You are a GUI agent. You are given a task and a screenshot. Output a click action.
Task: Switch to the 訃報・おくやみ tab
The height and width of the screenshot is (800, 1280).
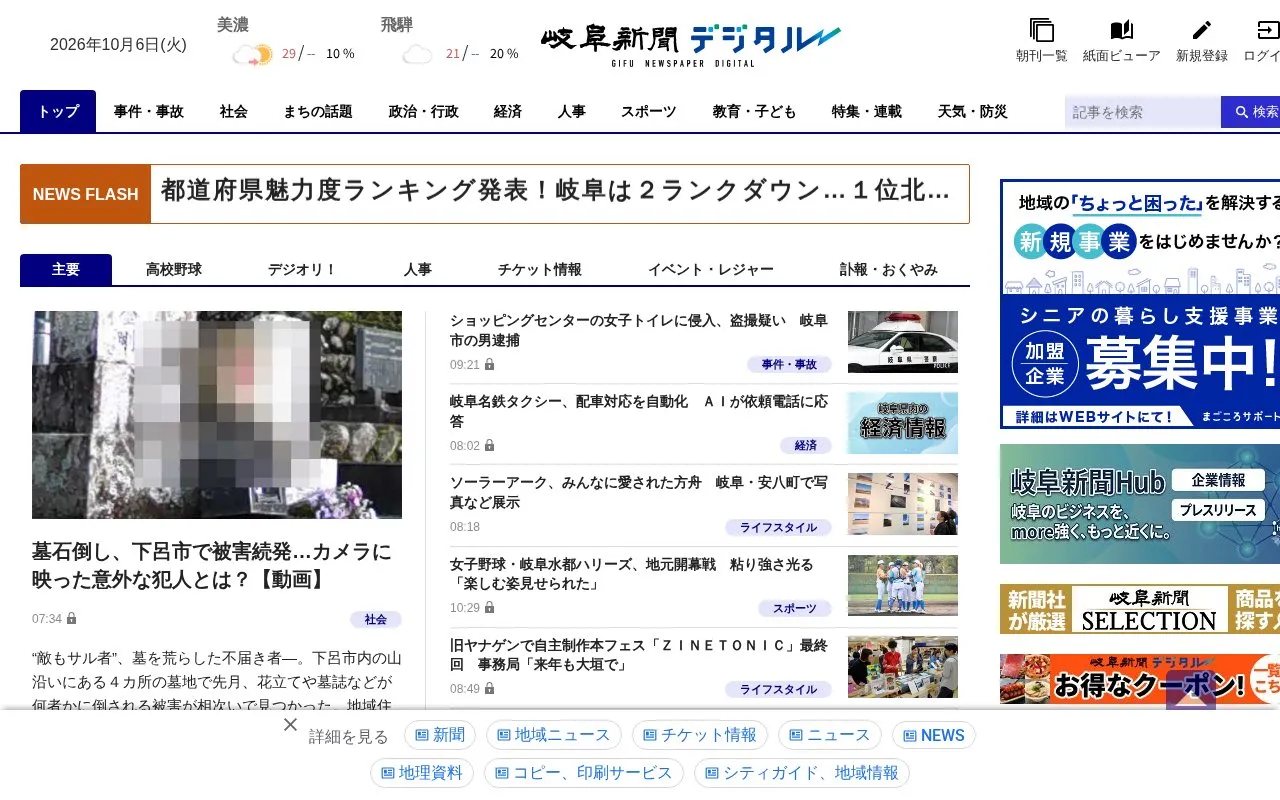[x=889, y=270]
